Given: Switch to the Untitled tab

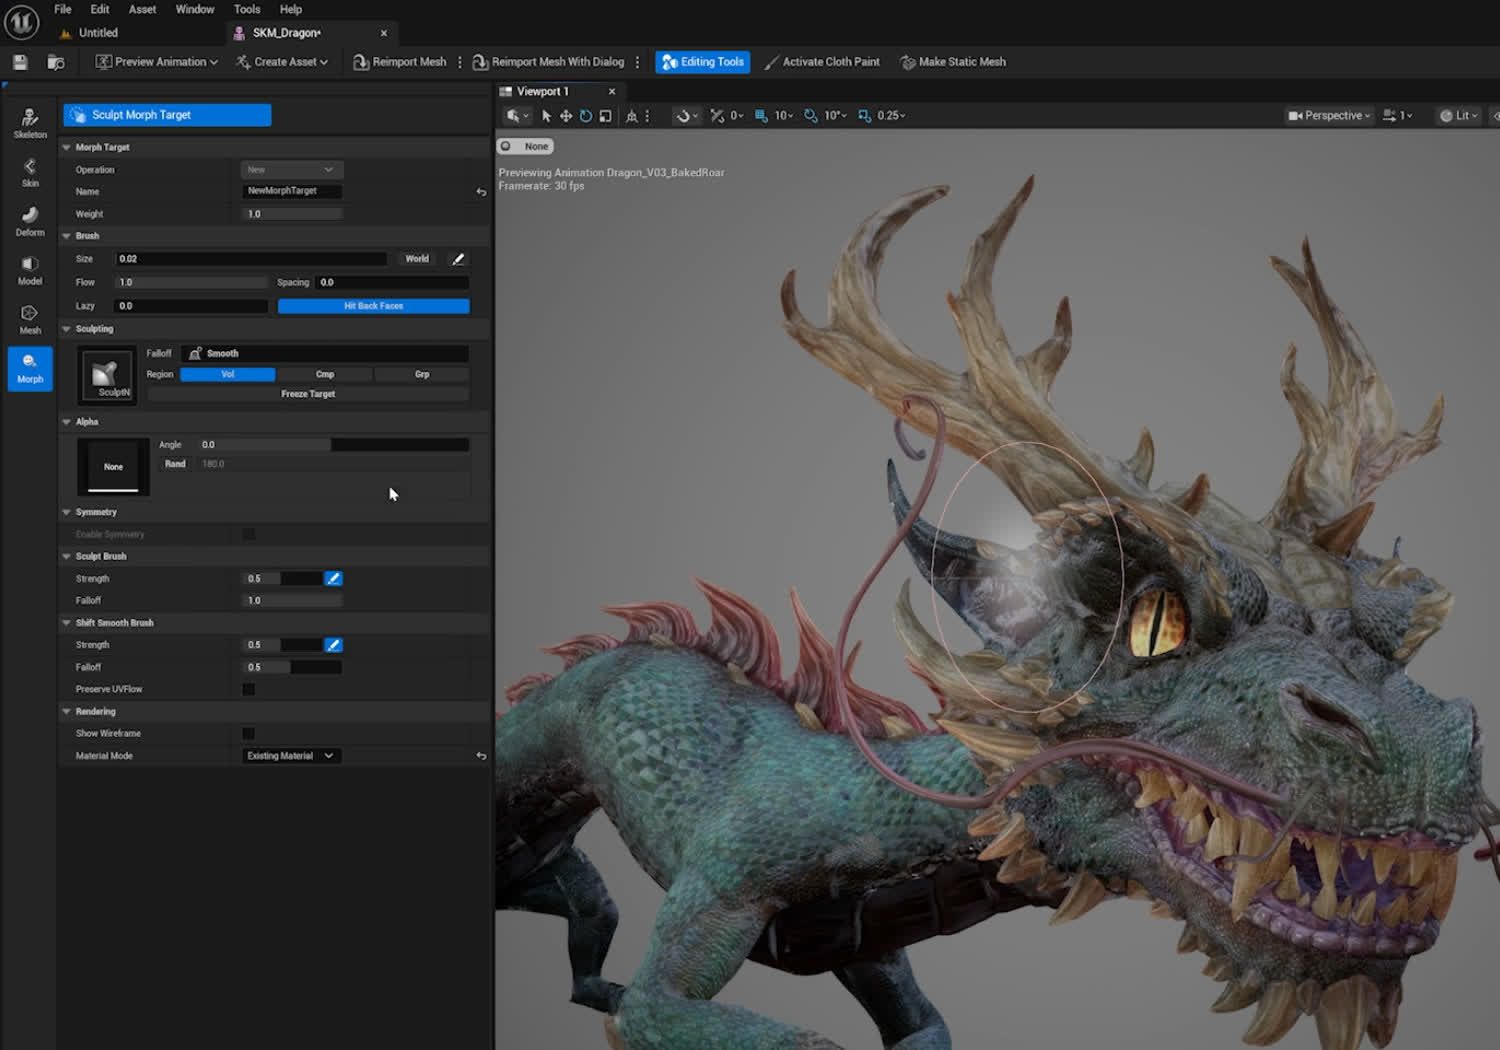Looking at the screenshot, I should point(98,32).
